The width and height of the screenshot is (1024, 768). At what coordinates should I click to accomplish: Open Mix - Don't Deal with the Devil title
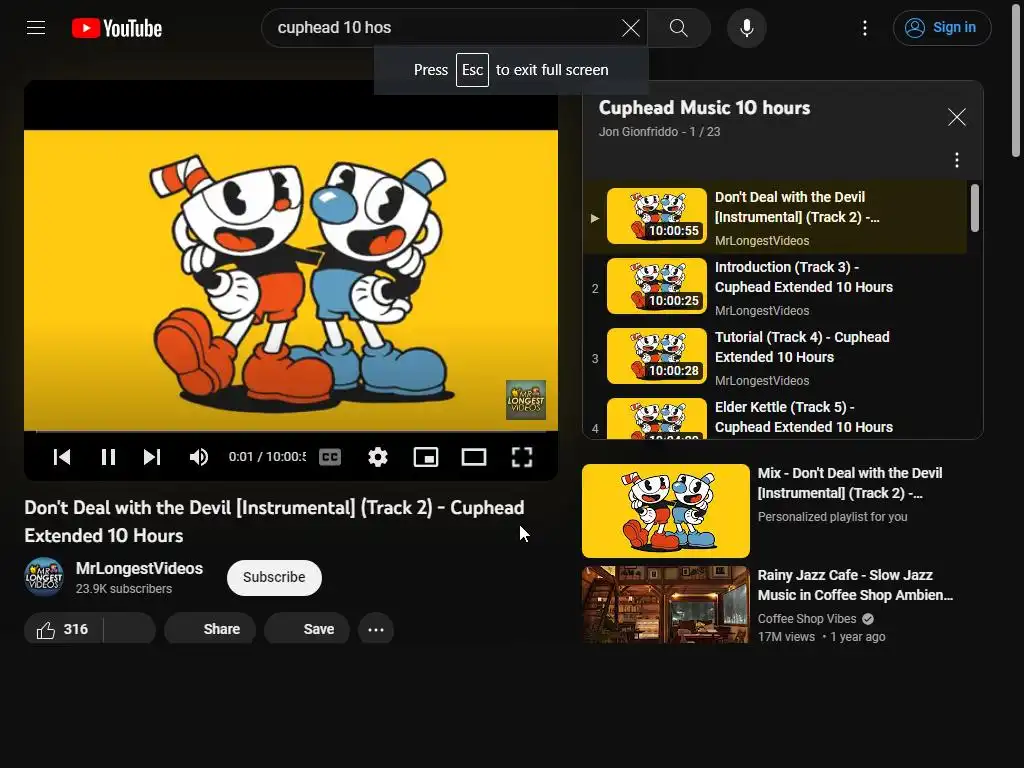[x=850, y=483]
